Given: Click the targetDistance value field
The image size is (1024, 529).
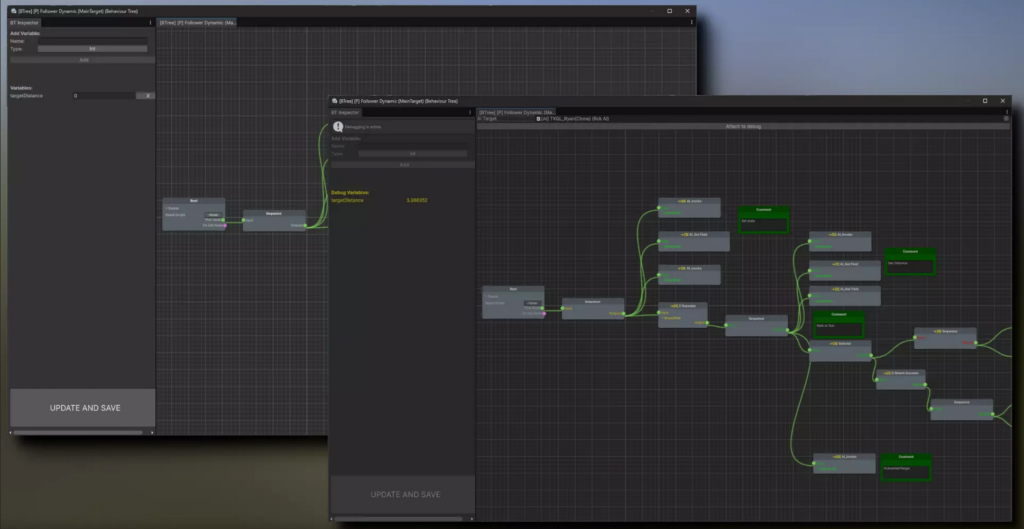Looking at the screenshot, I should (x=103, y=96).
